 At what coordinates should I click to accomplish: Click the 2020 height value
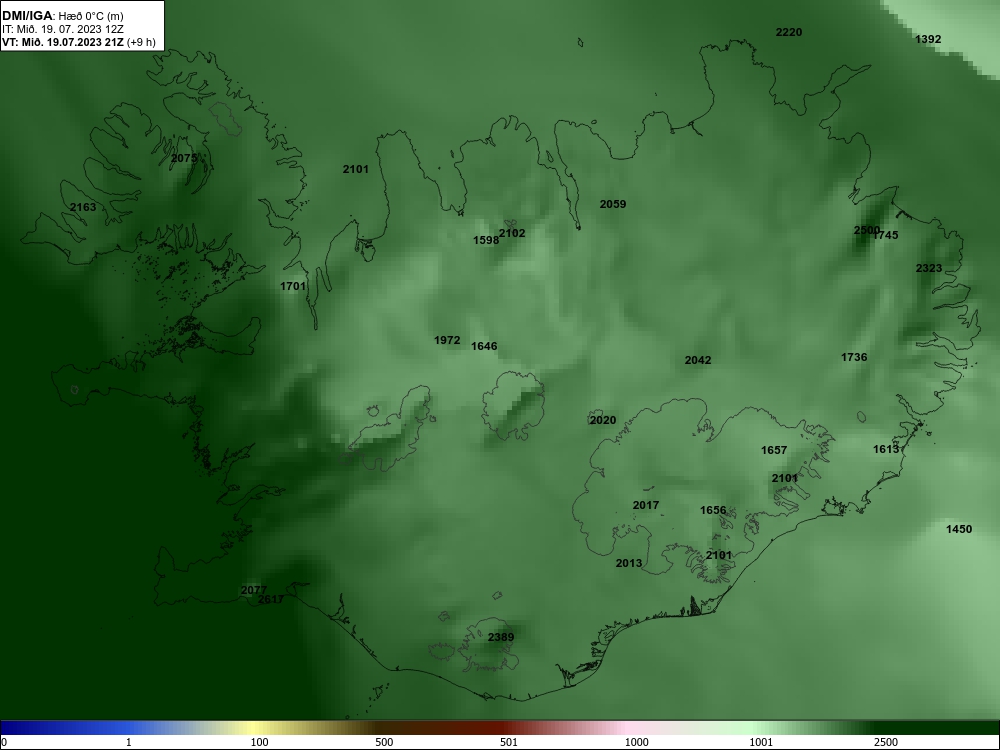point(603,420)
